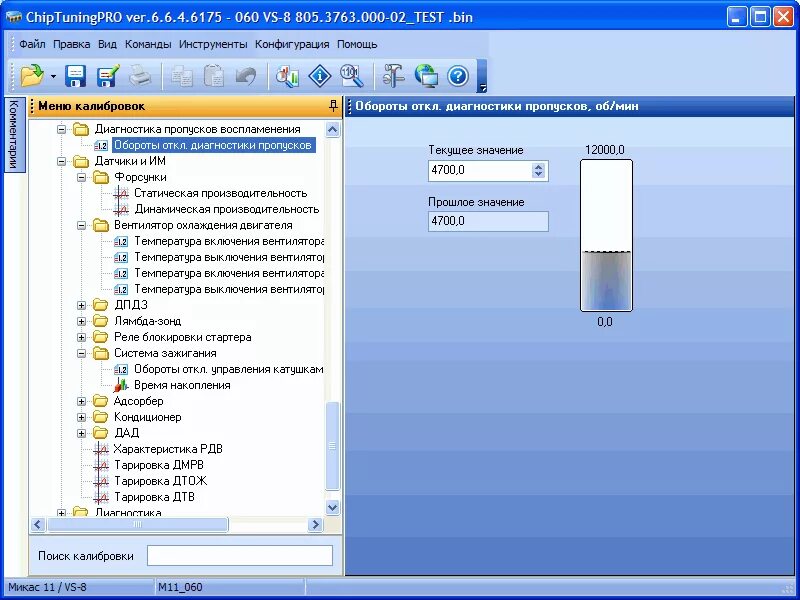Increase Текущее значение with up spinner
This screenshot has height=600, width=800.
pyautogui.click(x=538, y=166)
